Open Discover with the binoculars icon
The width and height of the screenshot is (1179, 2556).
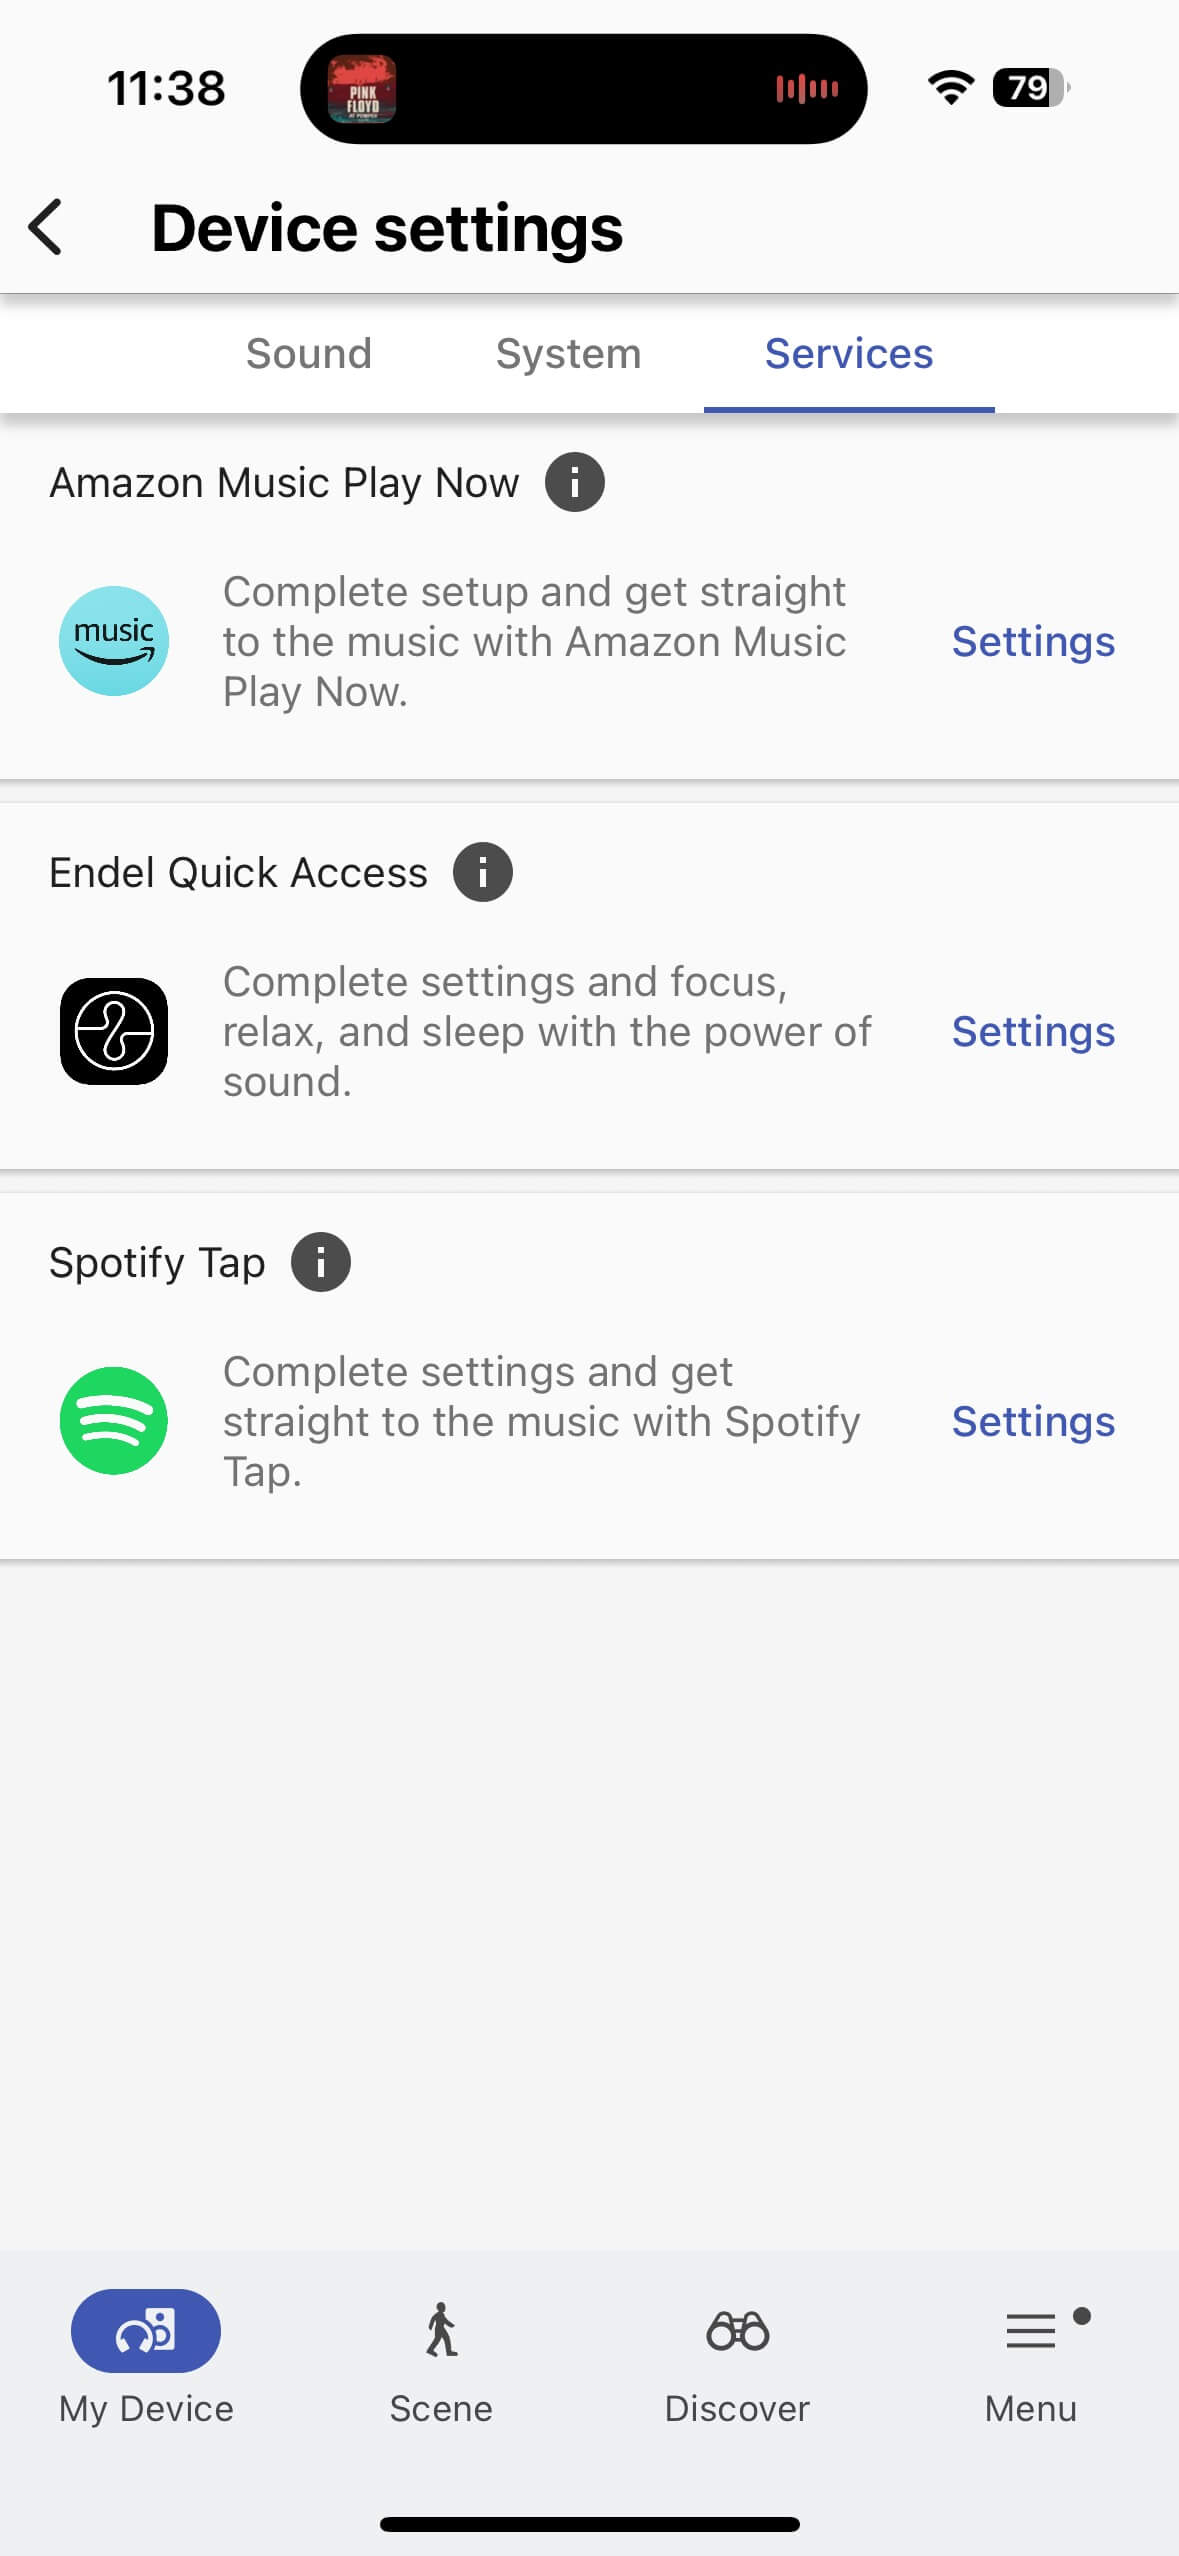click(x=737, y=2332)
